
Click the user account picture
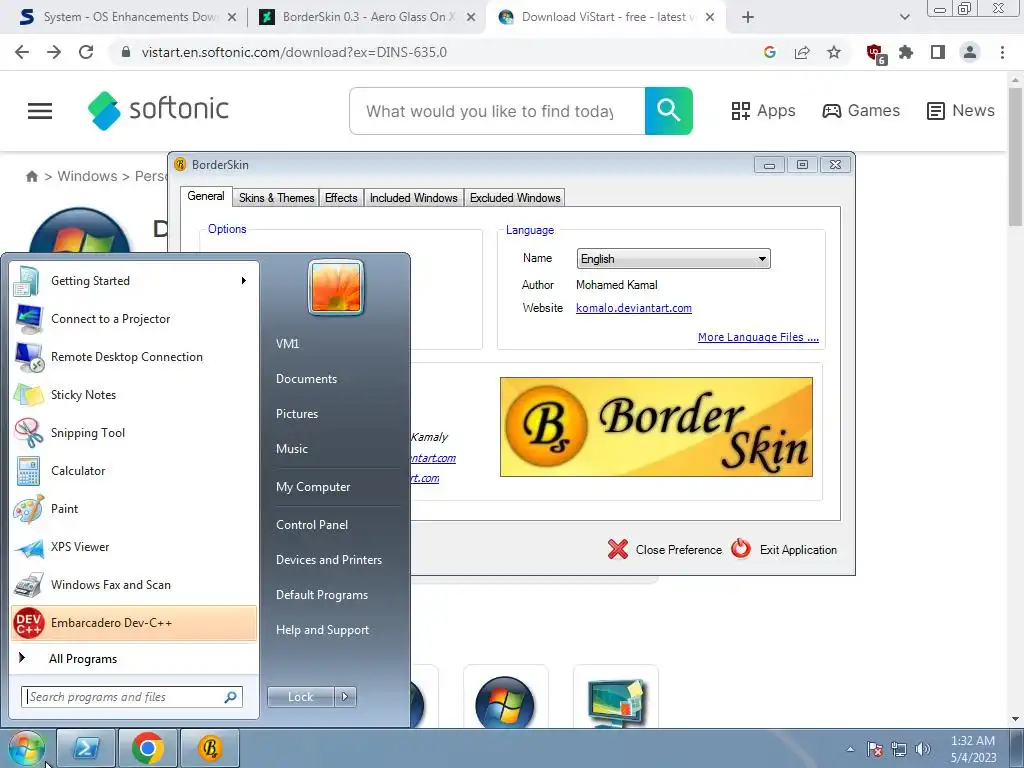tap(336, 287)
